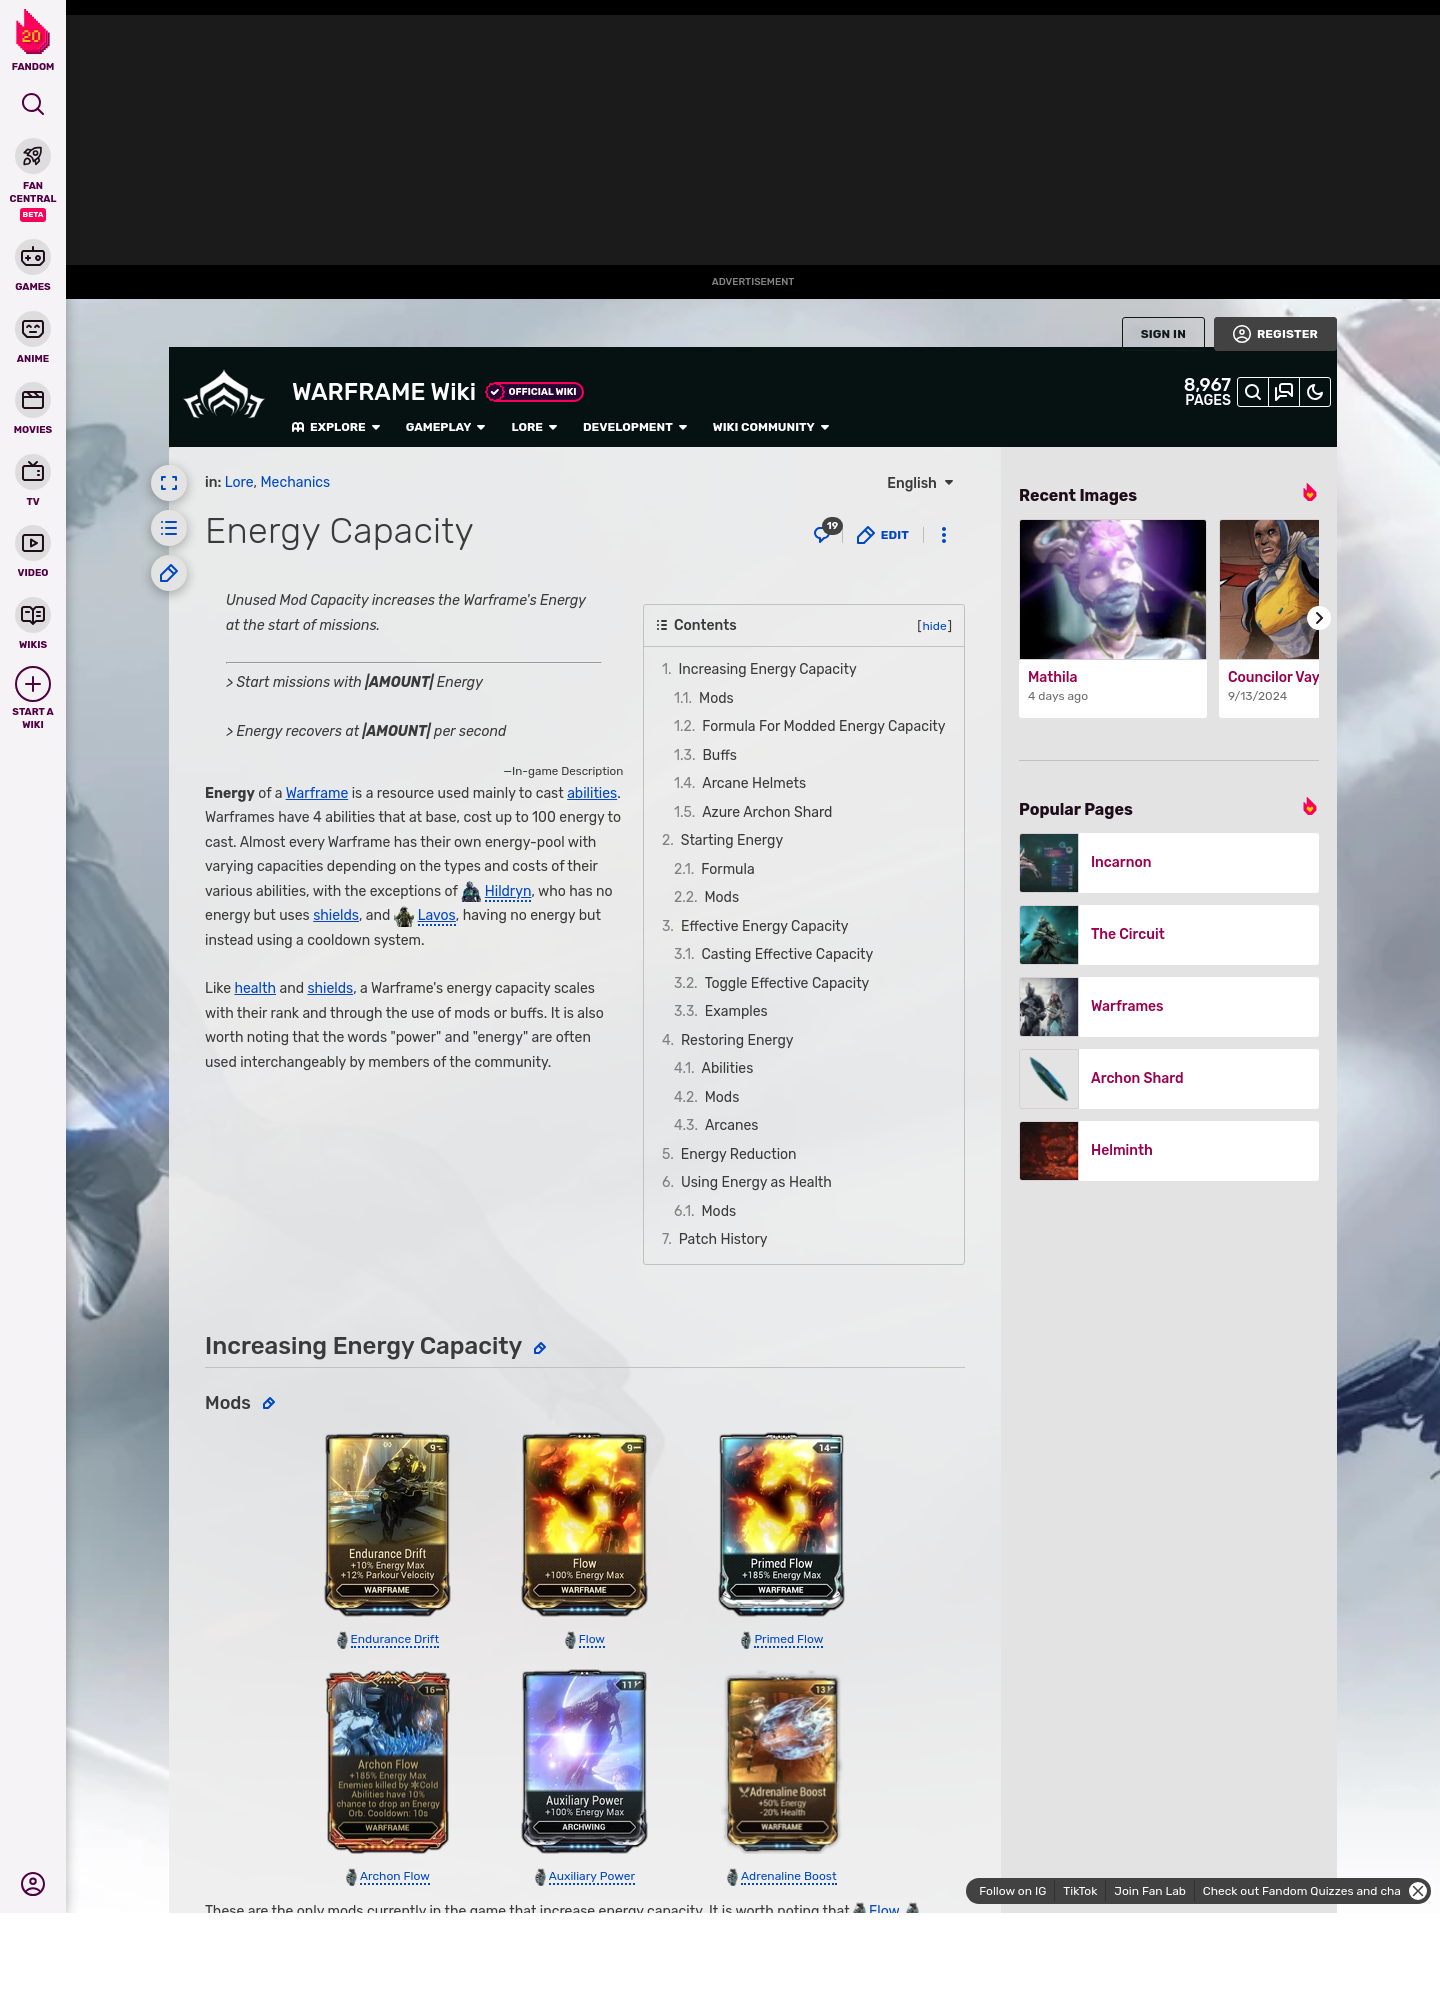Screen dimensions: 1440x2000
Task: Open the Movies clapperboard icon
Action: [33, 400]
